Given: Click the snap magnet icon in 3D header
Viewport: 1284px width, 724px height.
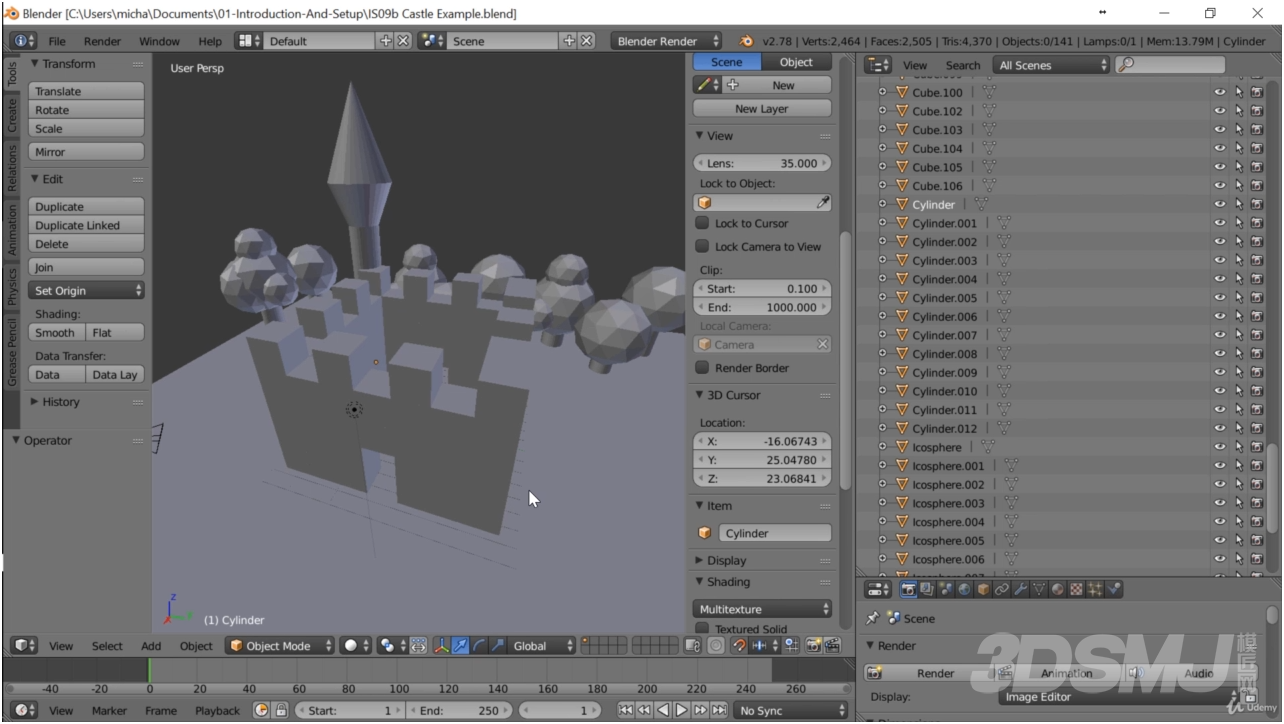Looking at the screenshot, I should pyautogui.click(x=739, y=646).
